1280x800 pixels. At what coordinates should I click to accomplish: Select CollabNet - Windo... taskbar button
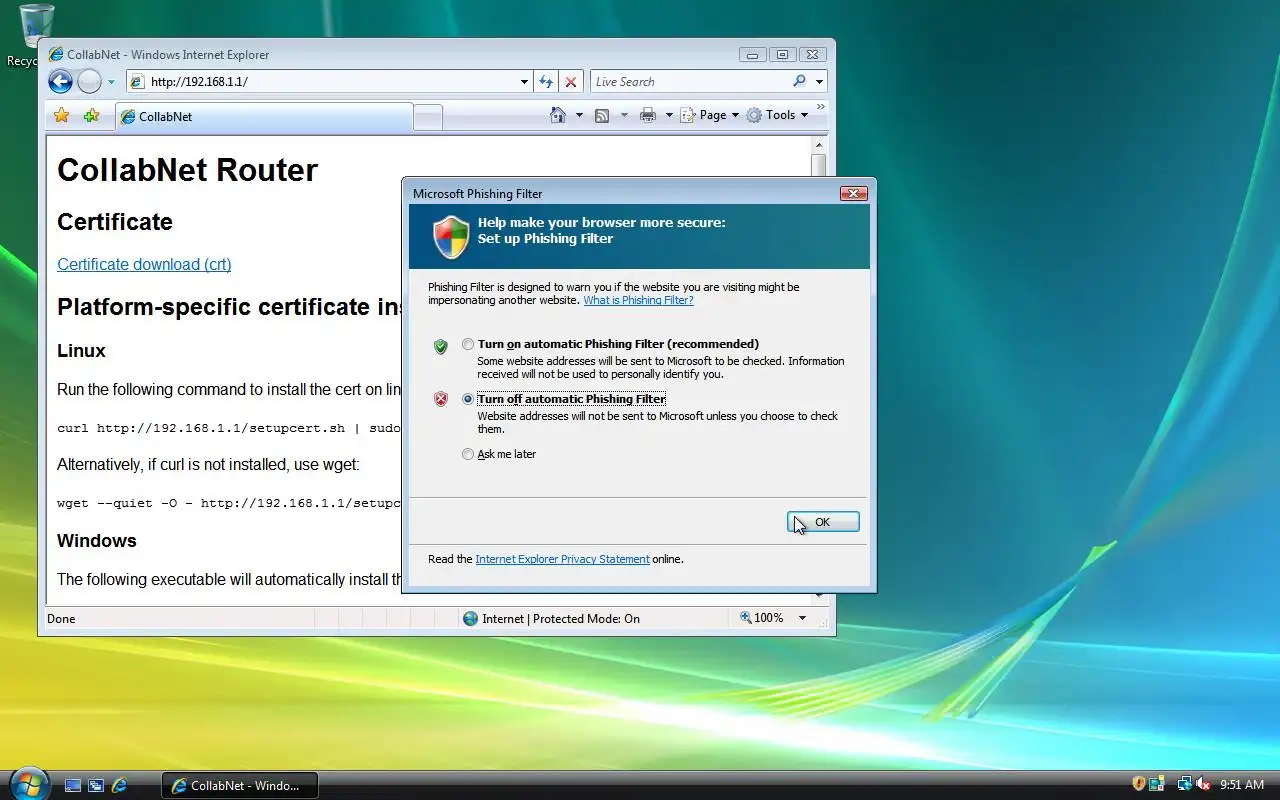pyautogui.click(x=239, y=786)
